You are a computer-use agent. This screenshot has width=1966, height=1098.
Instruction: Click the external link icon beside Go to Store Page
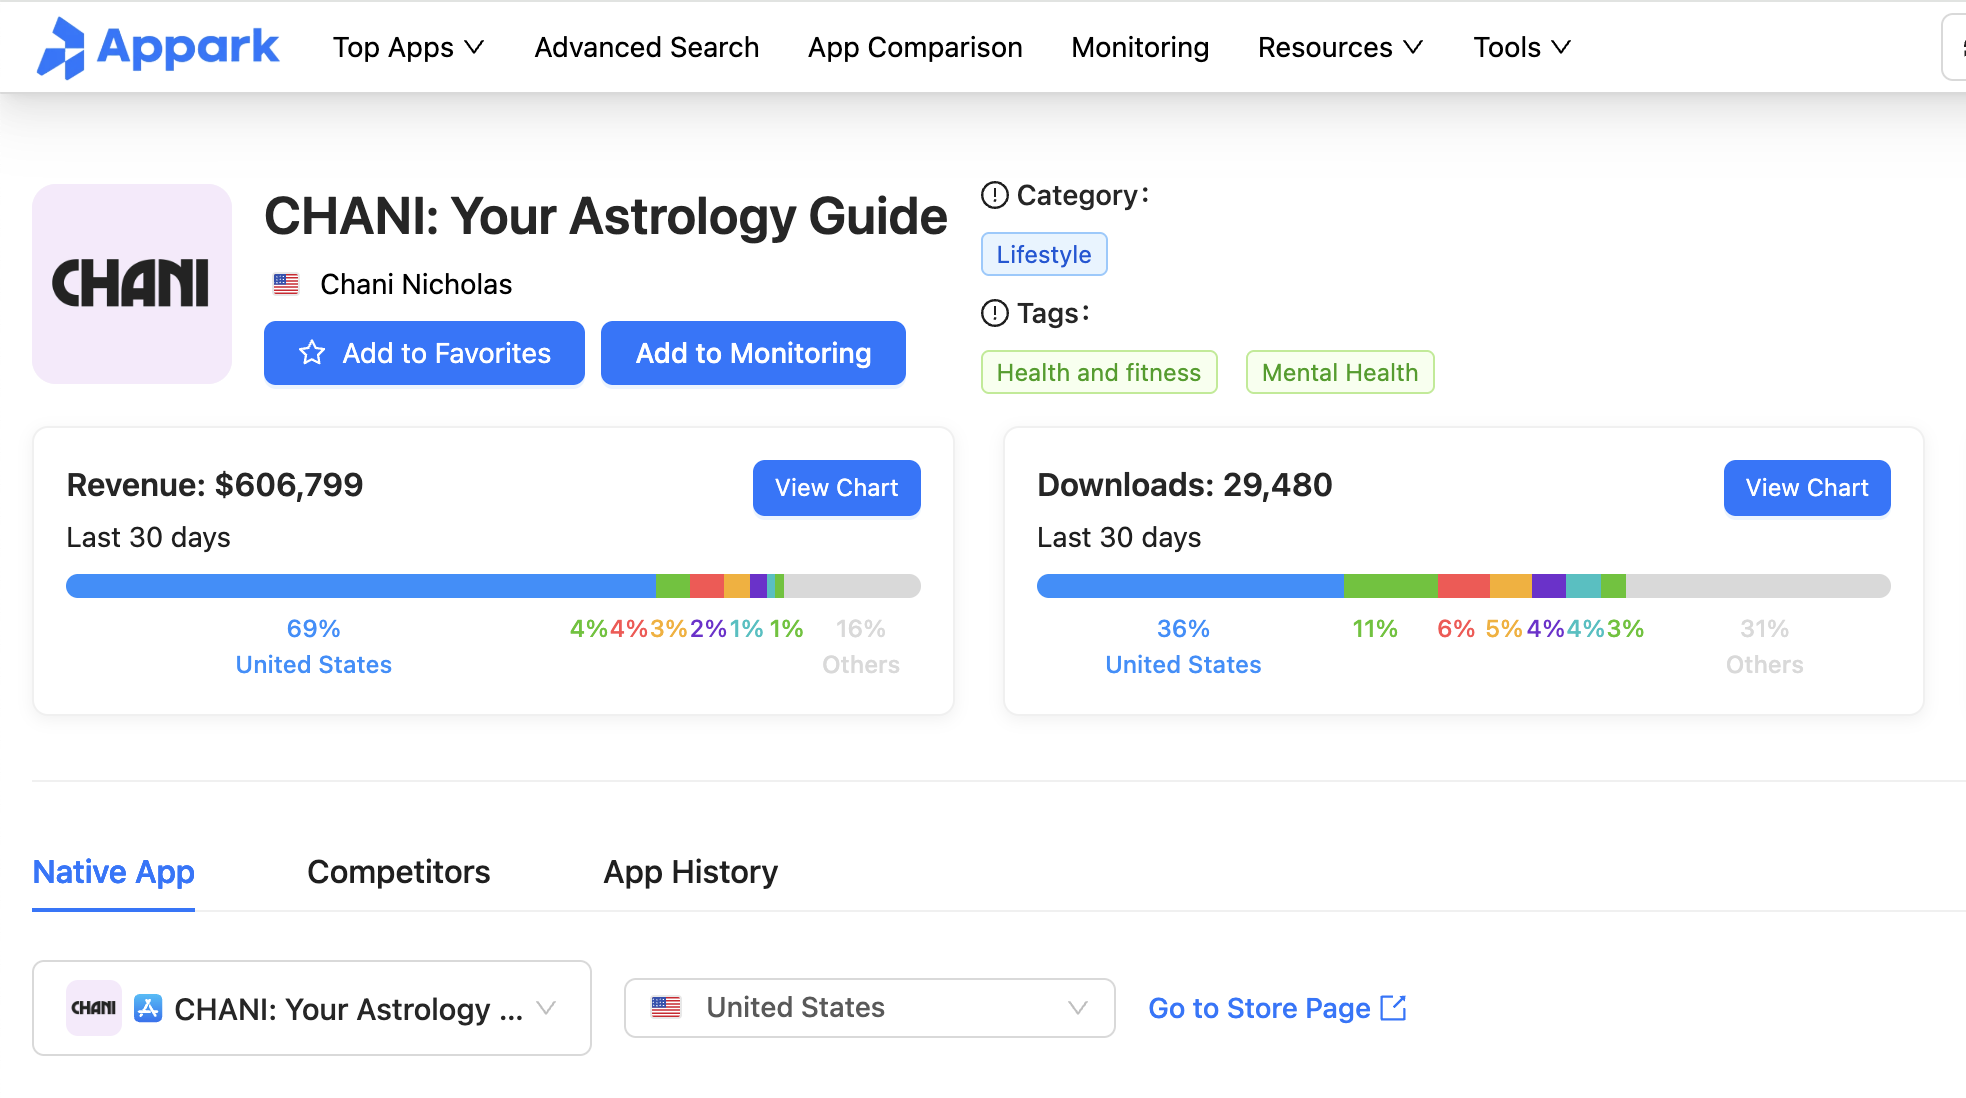pyautogui.click(x=1392, y=1008)
